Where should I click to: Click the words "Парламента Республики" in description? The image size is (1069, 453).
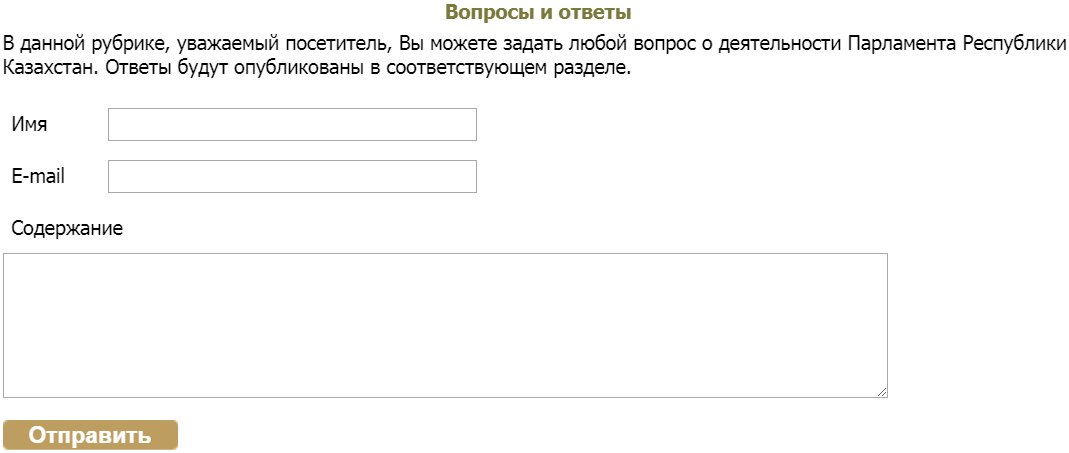(x=956, y=44)
